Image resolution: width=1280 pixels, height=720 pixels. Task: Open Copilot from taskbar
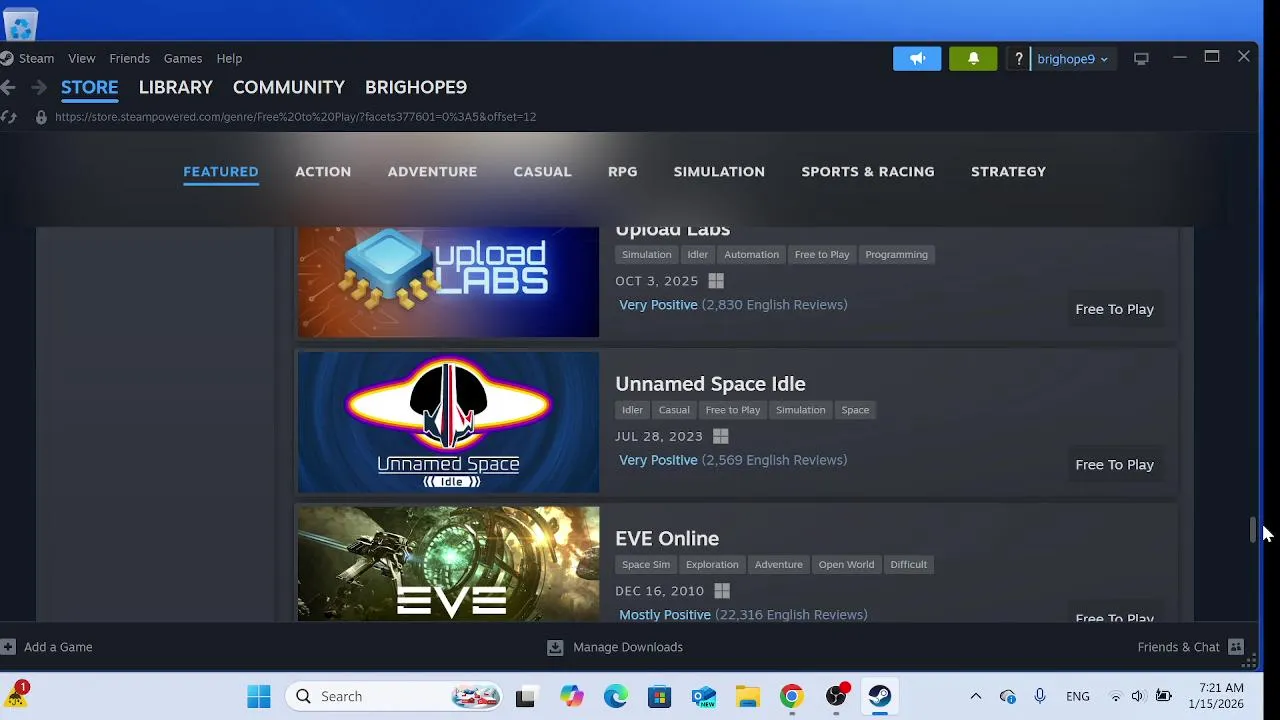[x=571, y=696]
